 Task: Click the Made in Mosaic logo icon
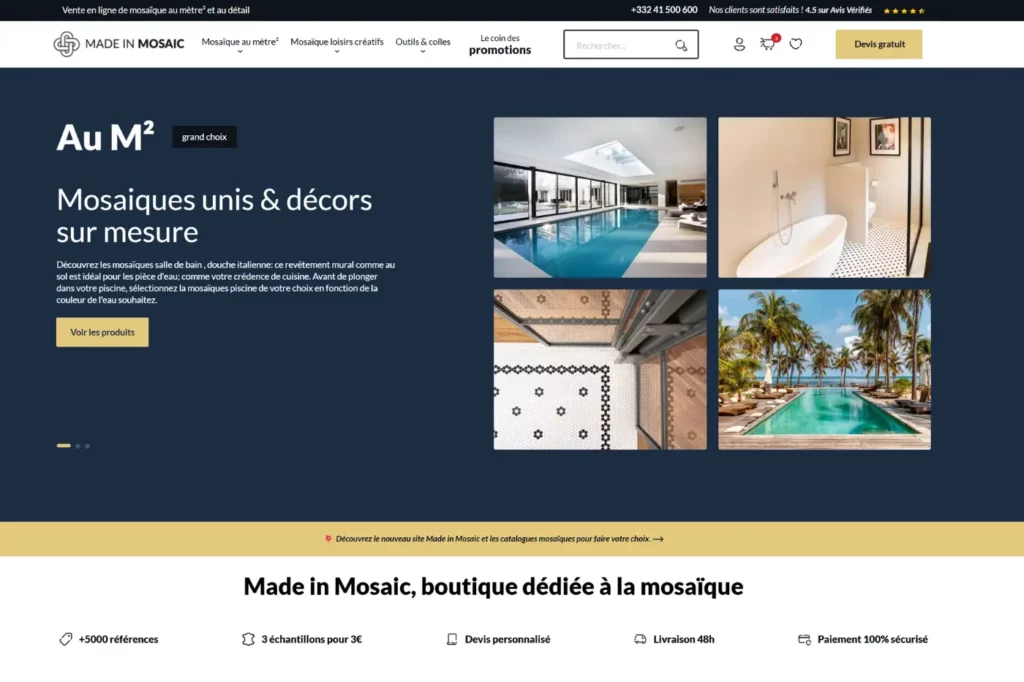point(66,44)
